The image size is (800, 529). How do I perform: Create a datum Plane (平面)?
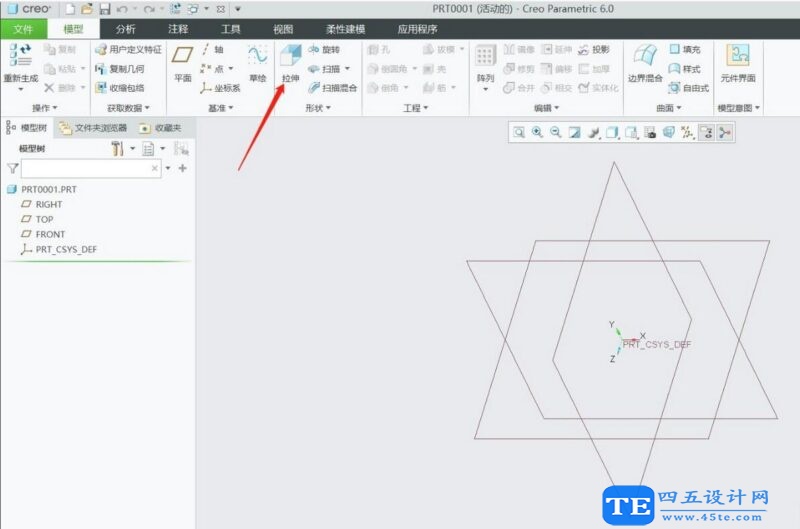click(x=182, y=62)
